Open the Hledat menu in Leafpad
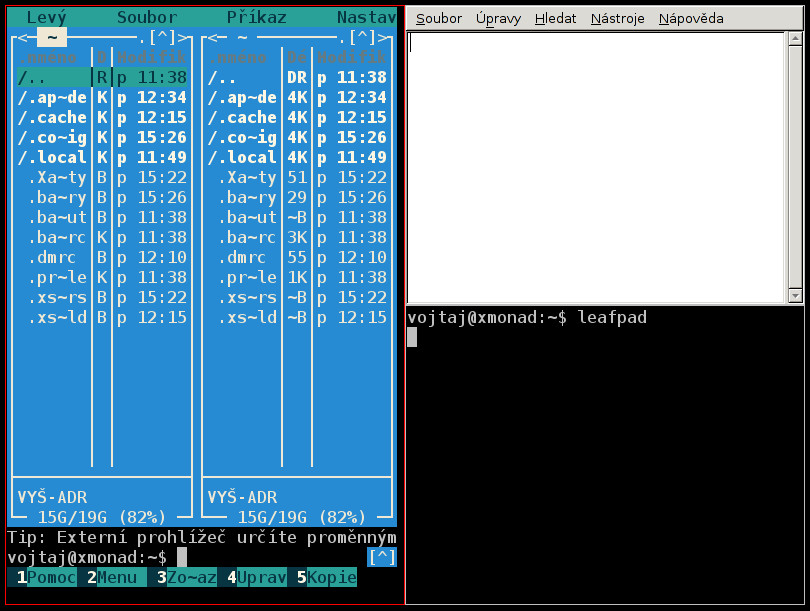The height and width of the screenshot is (611, 810). point(555,19)
